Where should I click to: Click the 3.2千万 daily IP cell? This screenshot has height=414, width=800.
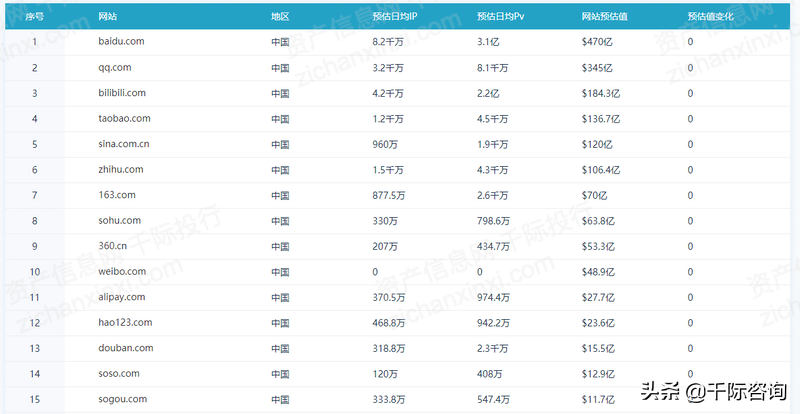coord(388,68)
